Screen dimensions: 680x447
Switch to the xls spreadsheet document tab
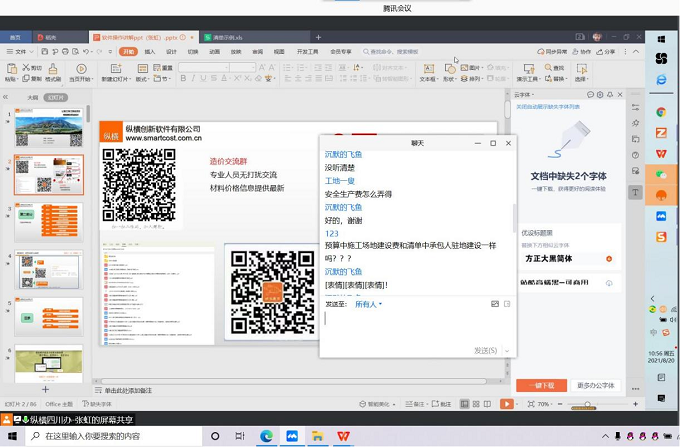[256, 37]
